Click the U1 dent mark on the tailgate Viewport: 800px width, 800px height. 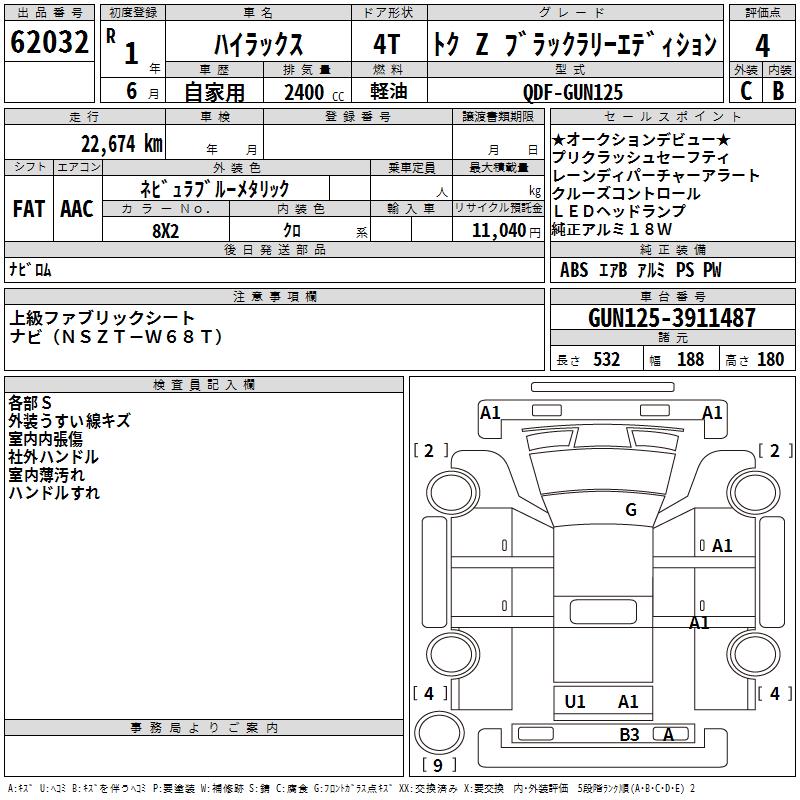point(575,702)
